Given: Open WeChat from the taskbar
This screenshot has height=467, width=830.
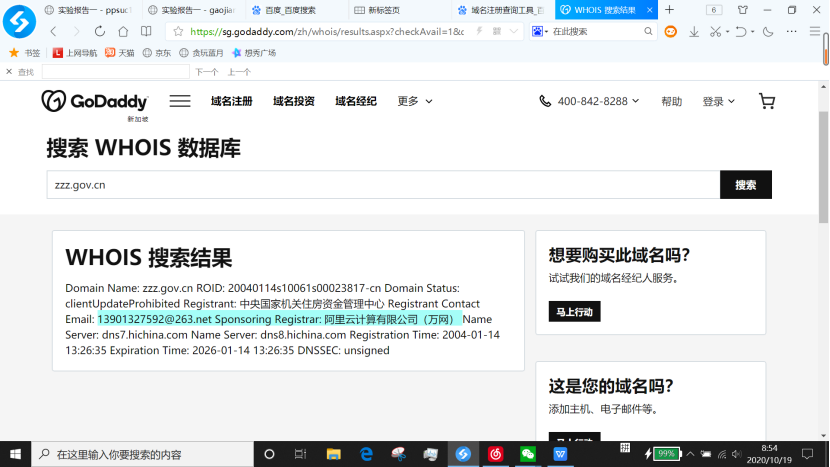Looking at the screenshot, I should [528, 454].
